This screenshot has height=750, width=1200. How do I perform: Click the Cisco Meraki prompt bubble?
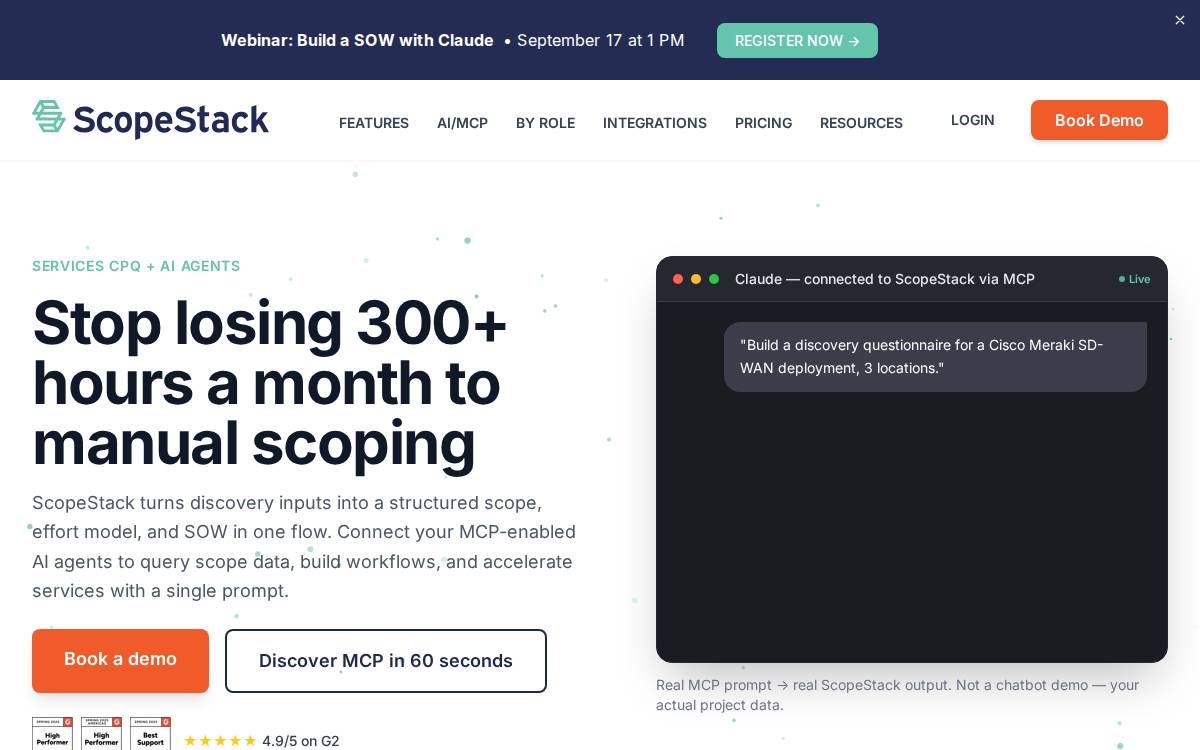[x=935, y=357]
